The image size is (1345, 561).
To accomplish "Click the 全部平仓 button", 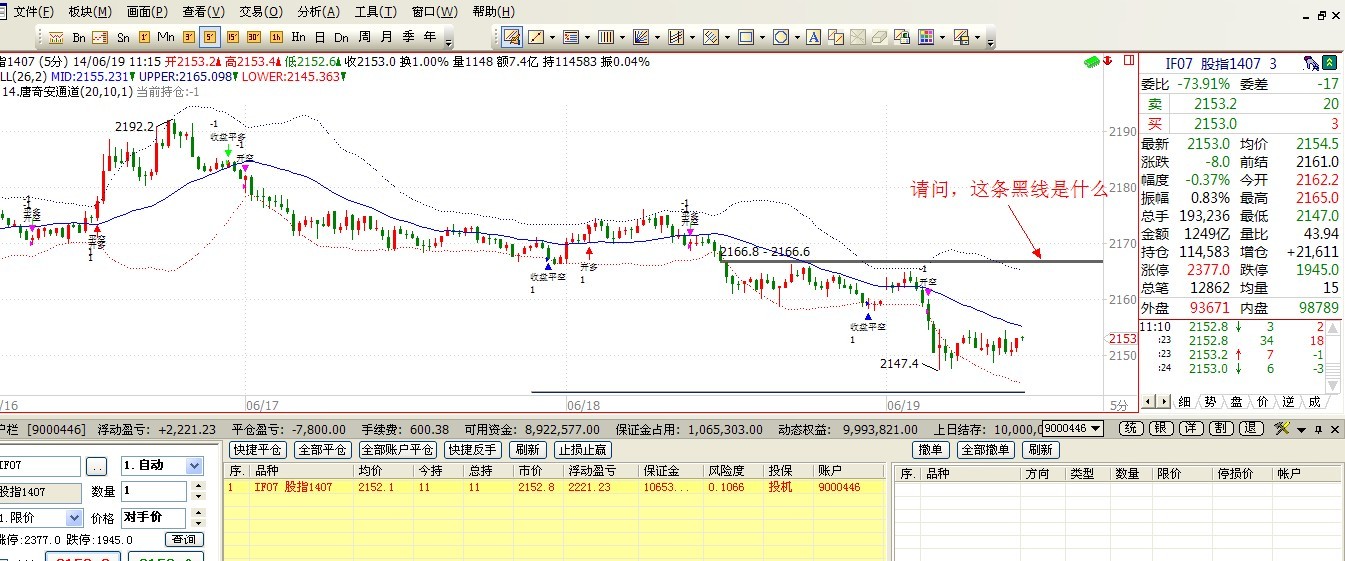I will click(x=322, y=450).
